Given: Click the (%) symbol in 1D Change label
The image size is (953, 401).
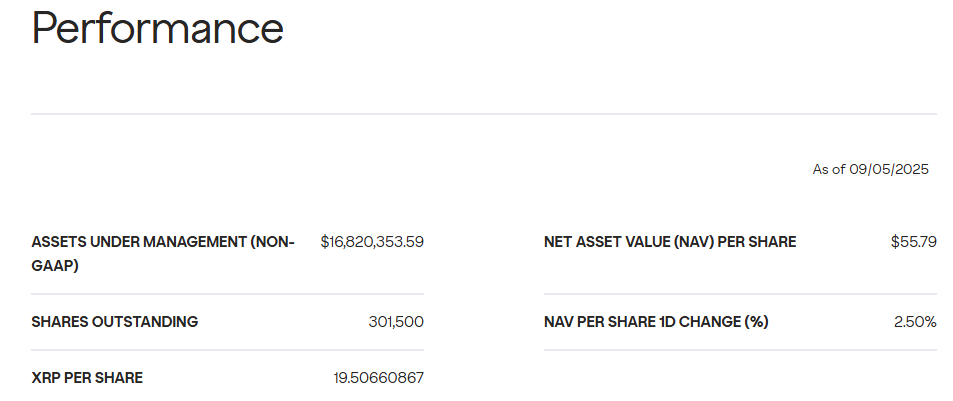Looking at the screenshot, I should [x=755, y=322].
